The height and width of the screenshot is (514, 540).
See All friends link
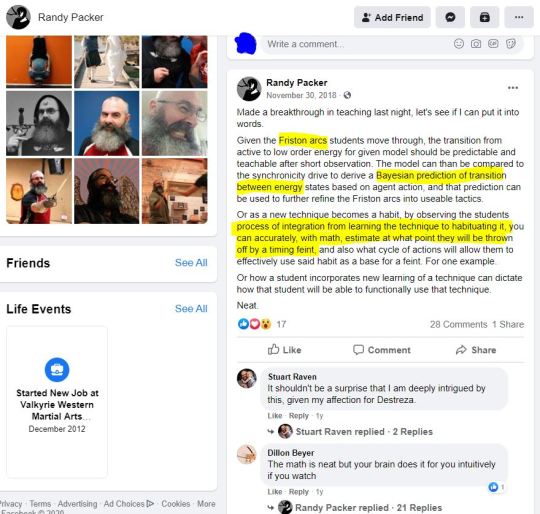(x=191, y=263)
